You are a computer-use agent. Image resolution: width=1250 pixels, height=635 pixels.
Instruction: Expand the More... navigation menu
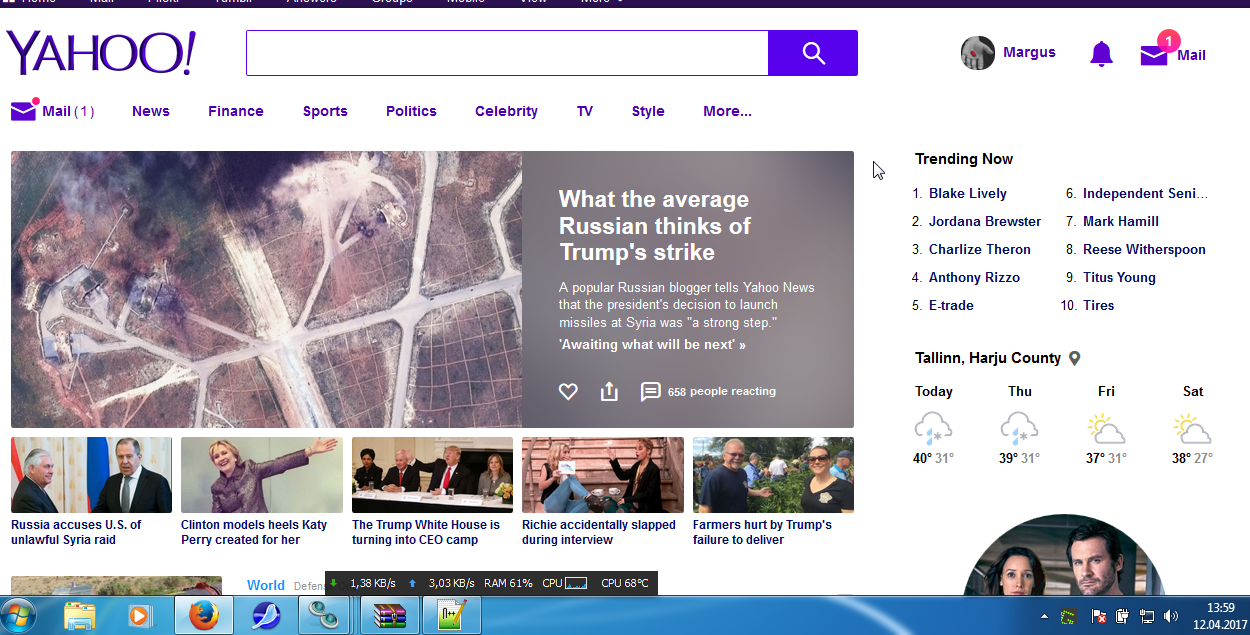coord(727,111)
